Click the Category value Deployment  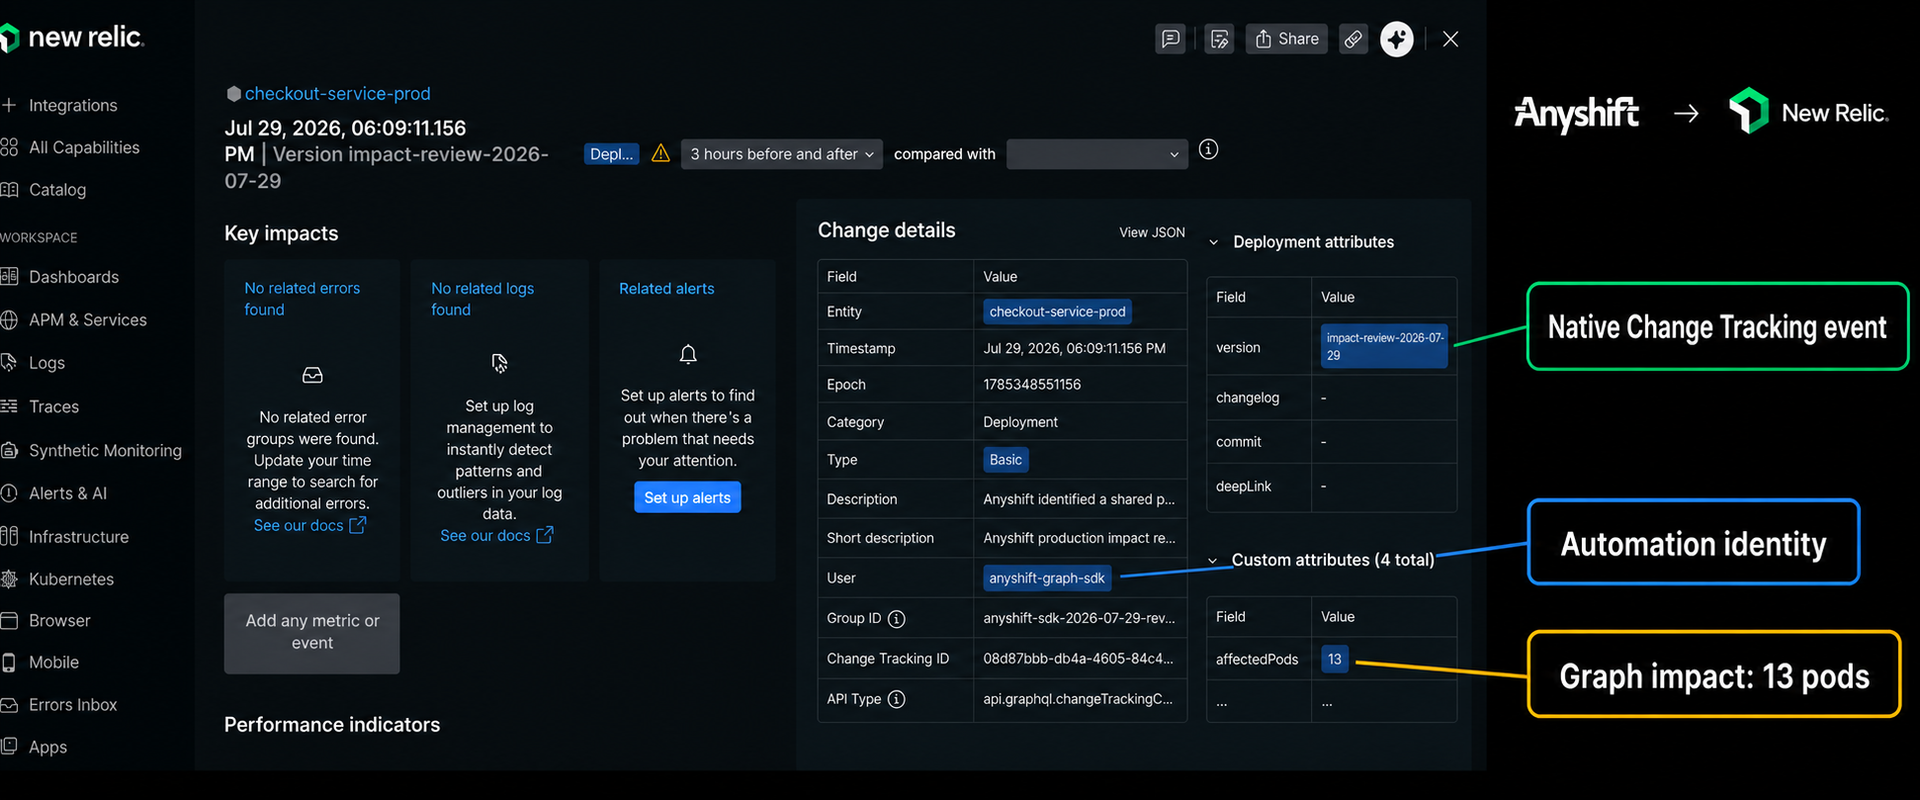1020,422
